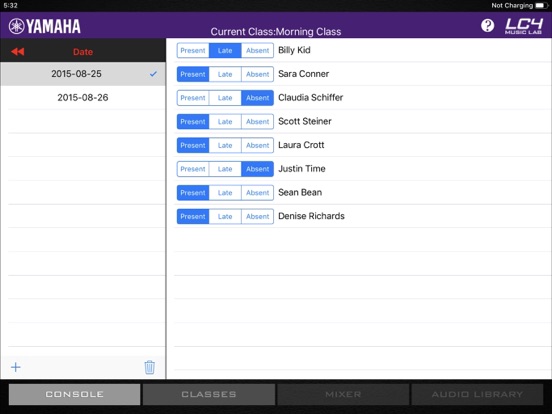Screen dimensions: 552x414
Task: Mark Denise Richards as Absent
Action: [x=257, y=216]
